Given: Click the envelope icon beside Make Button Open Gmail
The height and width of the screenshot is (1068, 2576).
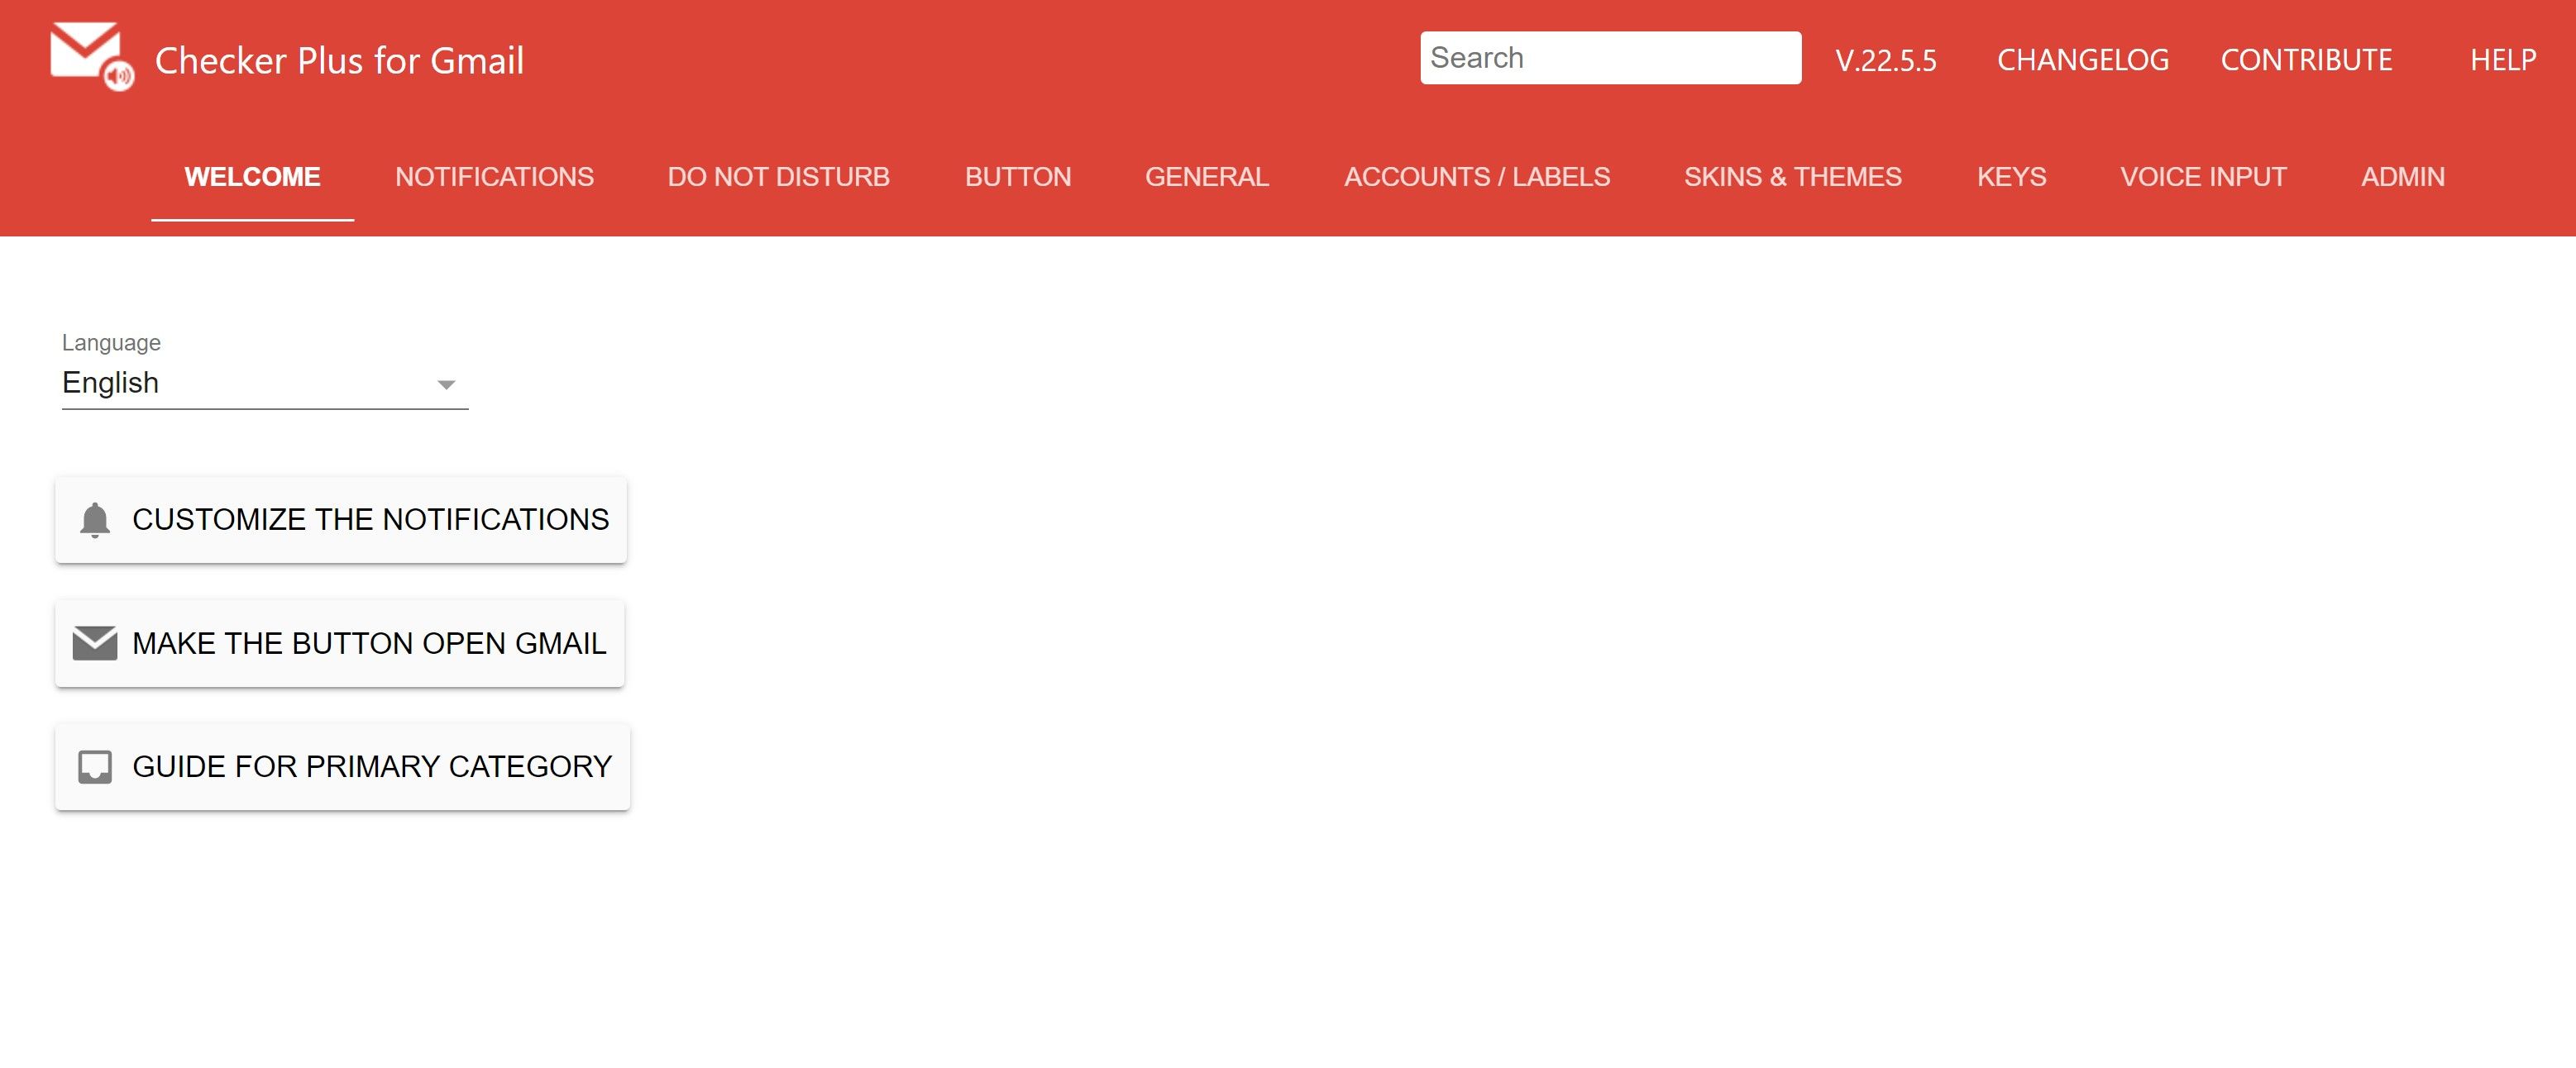Looking at the screenshot, I should click(x=96, y=643).
